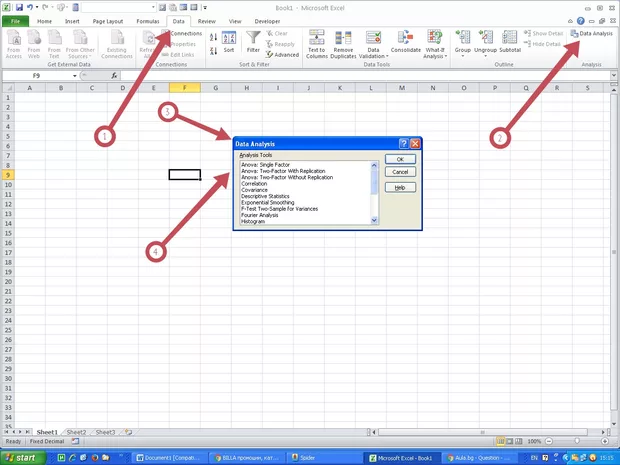Image resolution: width=620 pixels, height=465 pixels.
Task: Open the Name Box dropdown arrow
Action: (74, 76)
